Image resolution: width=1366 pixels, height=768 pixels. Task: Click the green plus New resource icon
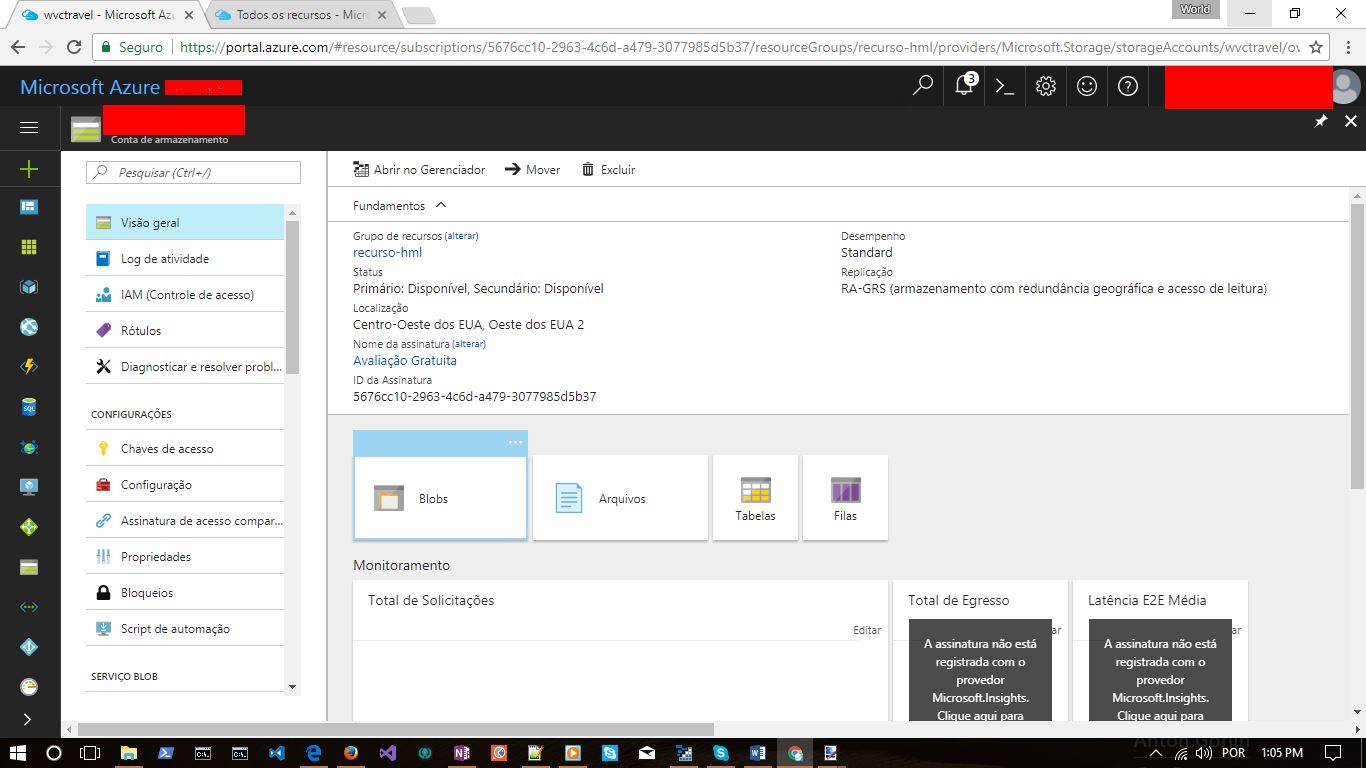[29, 169]
